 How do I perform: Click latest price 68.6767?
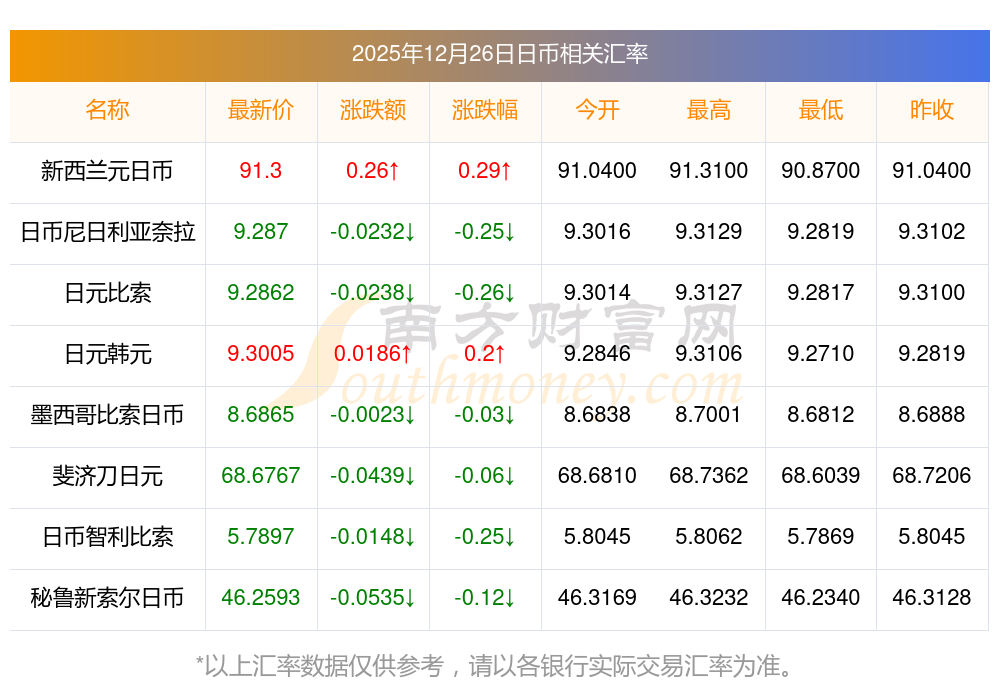260,476
